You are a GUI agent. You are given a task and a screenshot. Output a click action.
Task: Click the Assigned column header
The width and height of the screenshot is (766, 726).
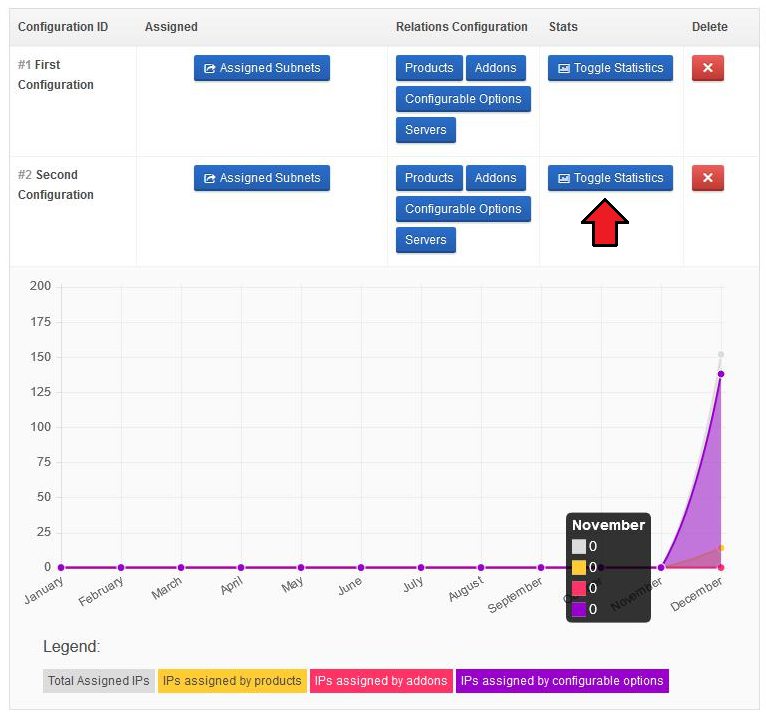171,27
